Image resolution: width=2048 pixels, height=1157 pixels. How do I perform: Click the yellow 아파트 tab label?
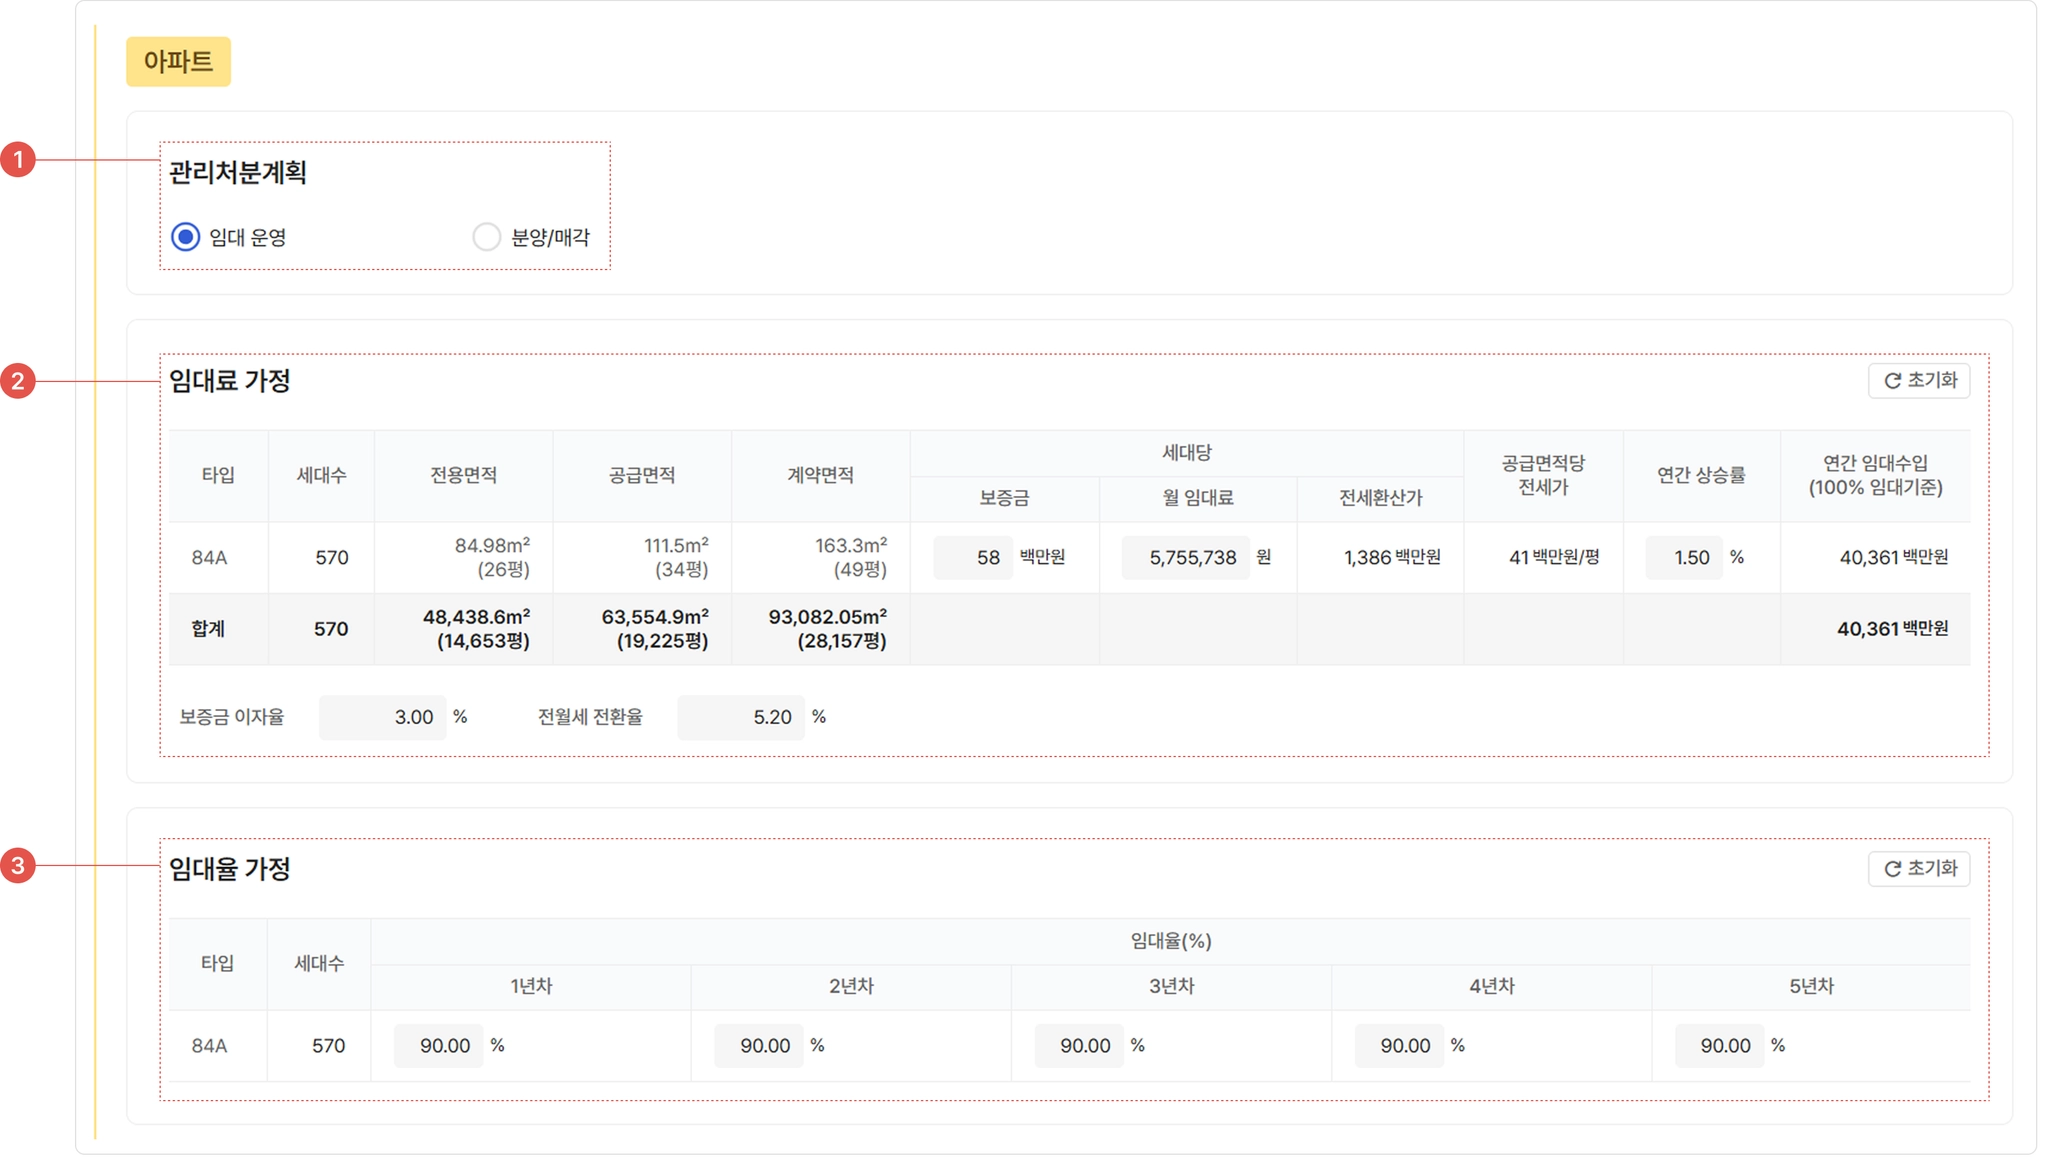point(178,62)
